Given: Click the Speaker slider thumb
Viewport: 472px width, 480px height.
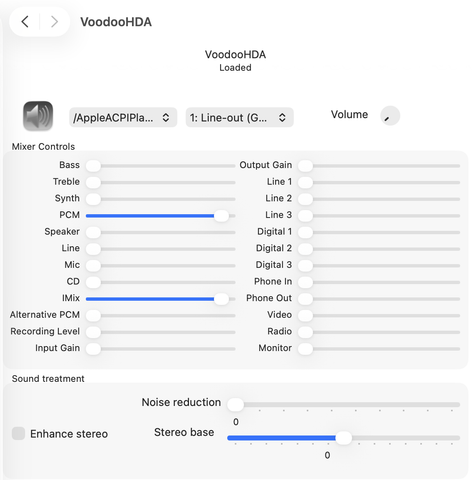Looking at the screenshot, I should [93, 232].
